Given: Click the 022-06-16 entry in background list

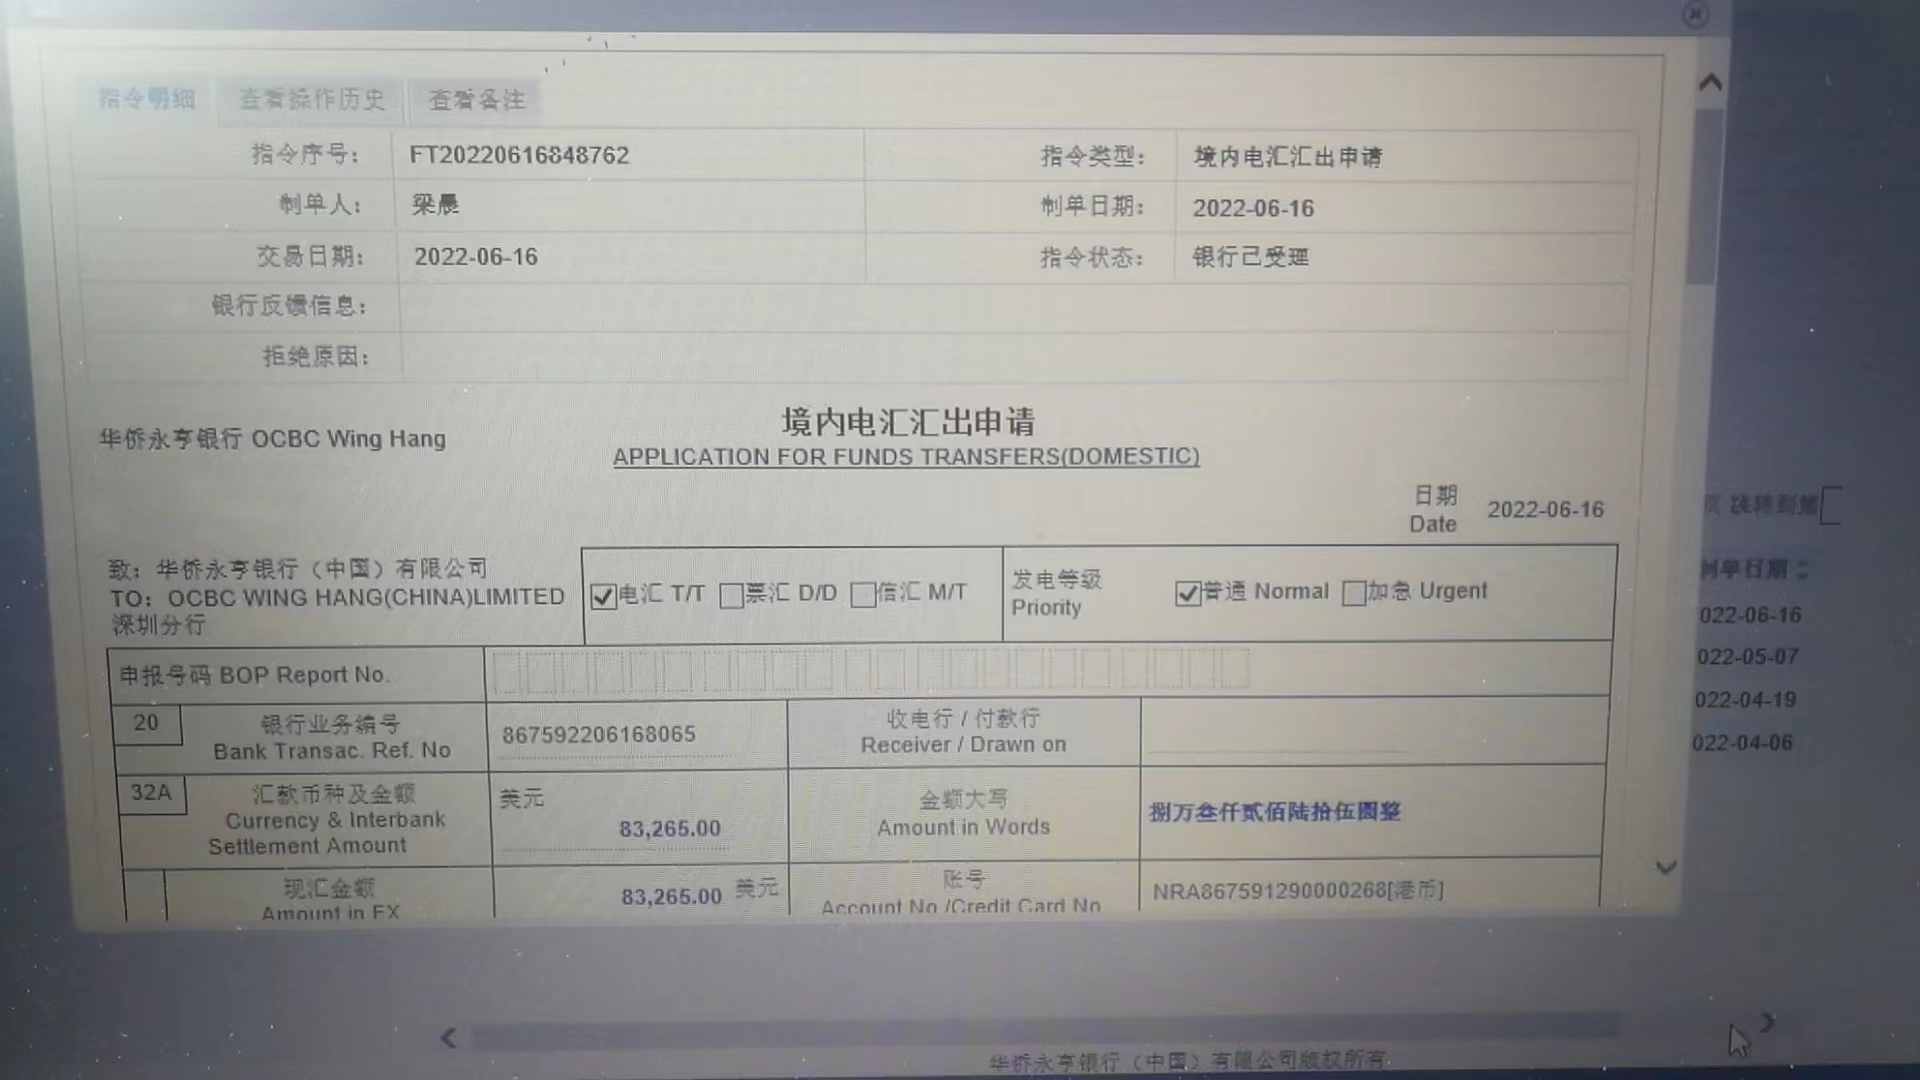Looking at the screenshot, I should (1750, 615).
